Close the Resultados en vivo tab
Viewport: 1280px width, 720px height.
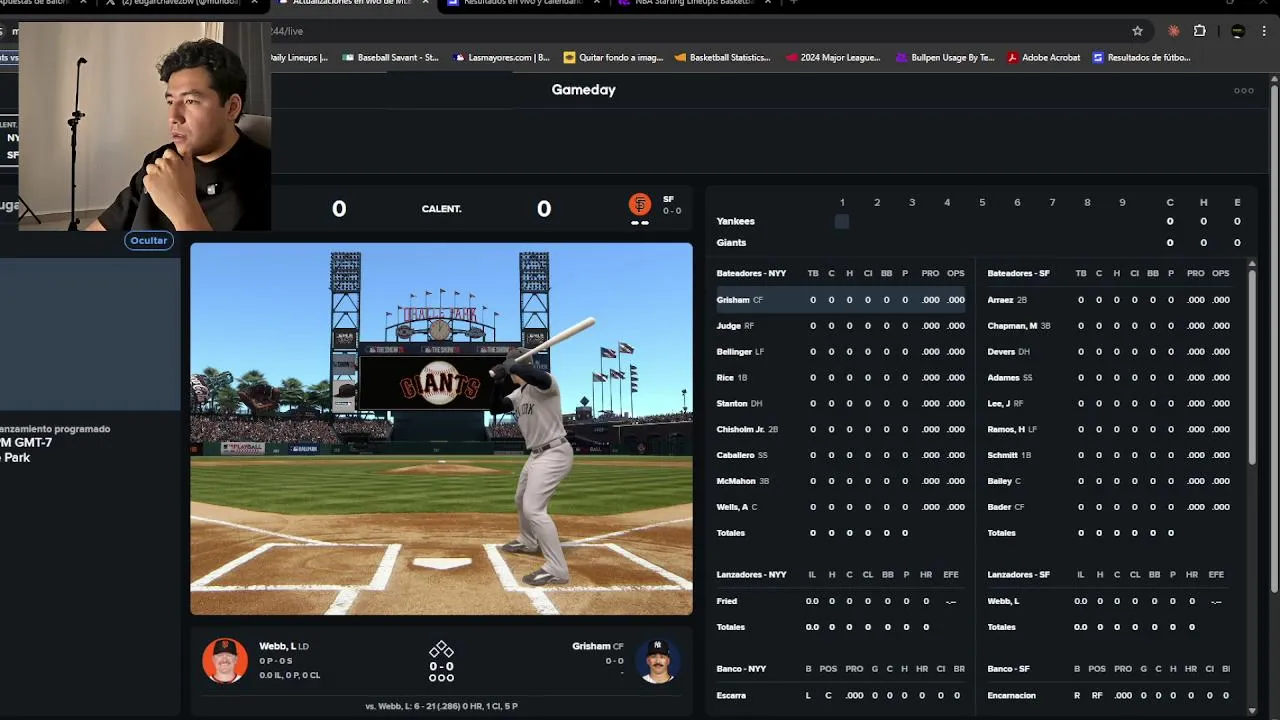pyautogui.click(x=598, y=3)
